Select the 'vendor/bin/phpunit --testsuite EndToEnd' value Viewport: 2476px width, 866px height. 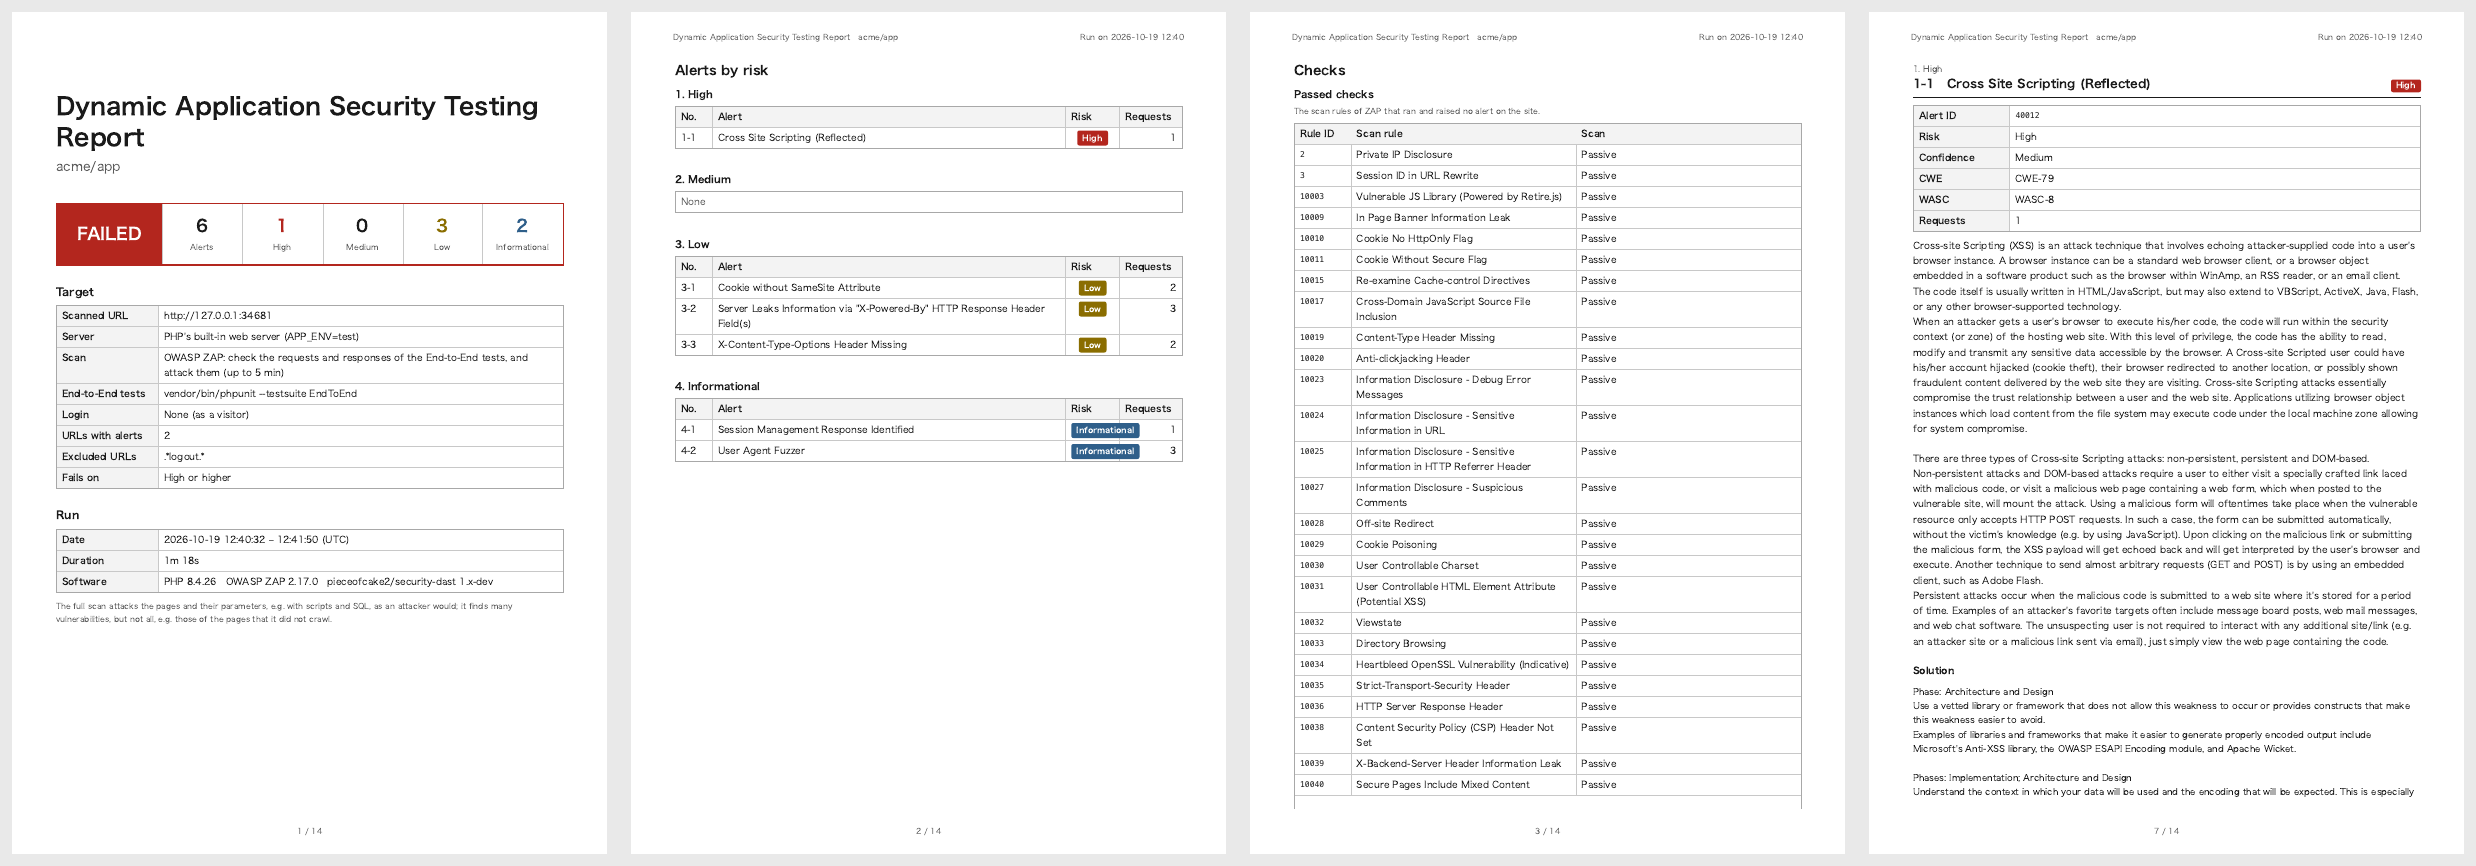click(260, 394)
